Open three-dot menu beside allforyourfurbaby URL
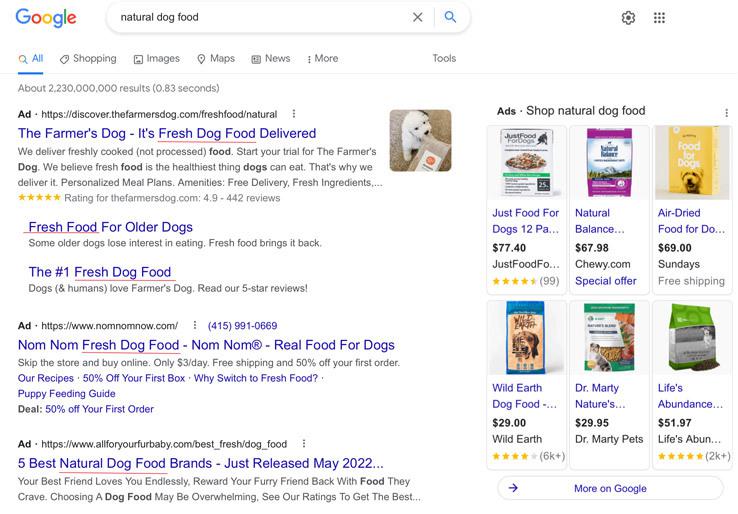Viewport: 738px width, 514px height. 303,444
